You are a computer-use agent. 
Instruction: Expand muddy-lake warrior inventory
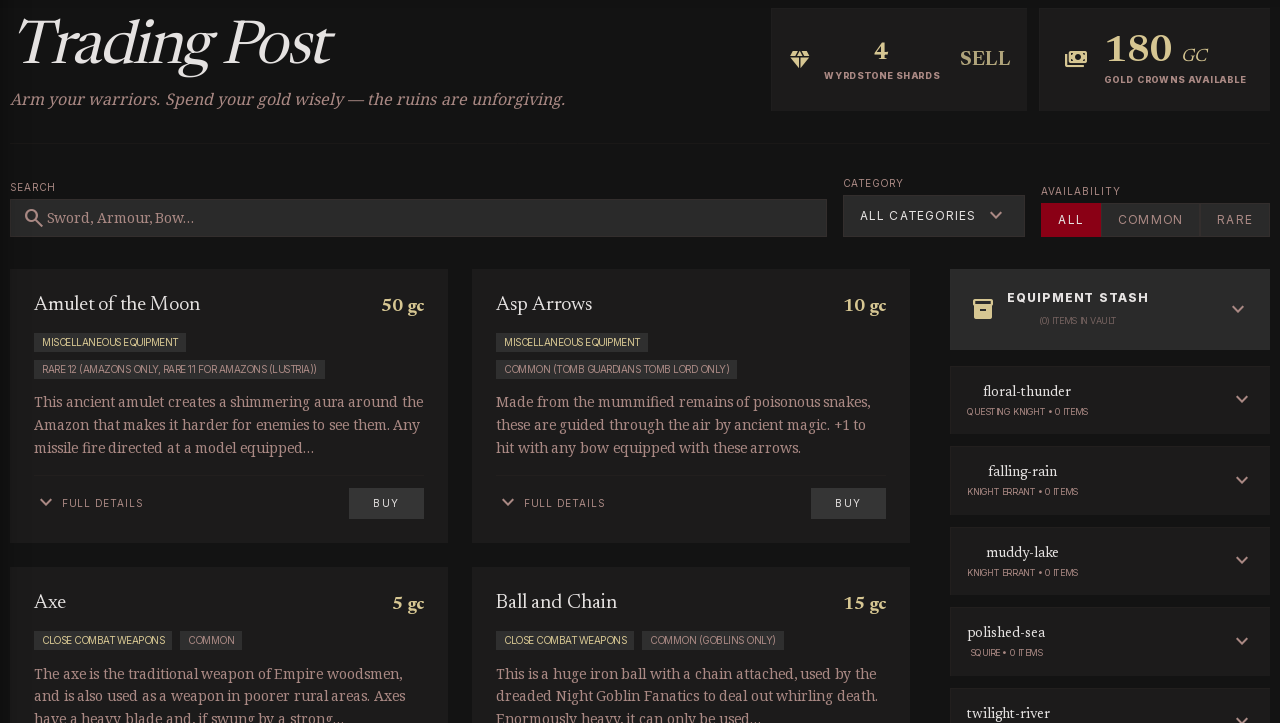[x=1242, y=560]
